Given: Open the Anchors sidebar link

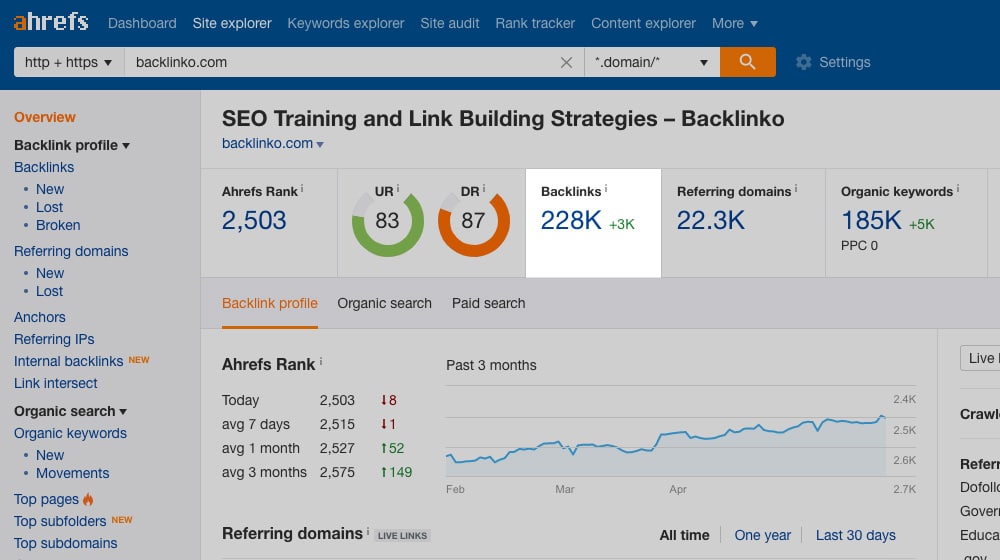Looking at the screenshot, I should [40, 317].
